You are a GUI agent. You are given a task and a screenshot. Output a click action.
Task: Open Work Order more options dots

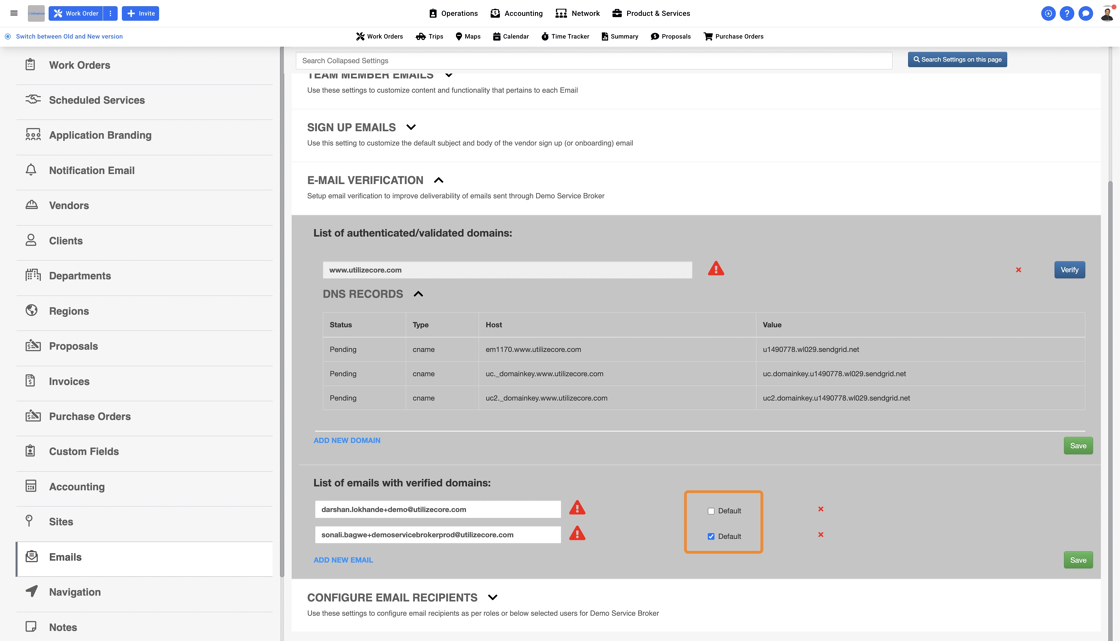[111, 13]
